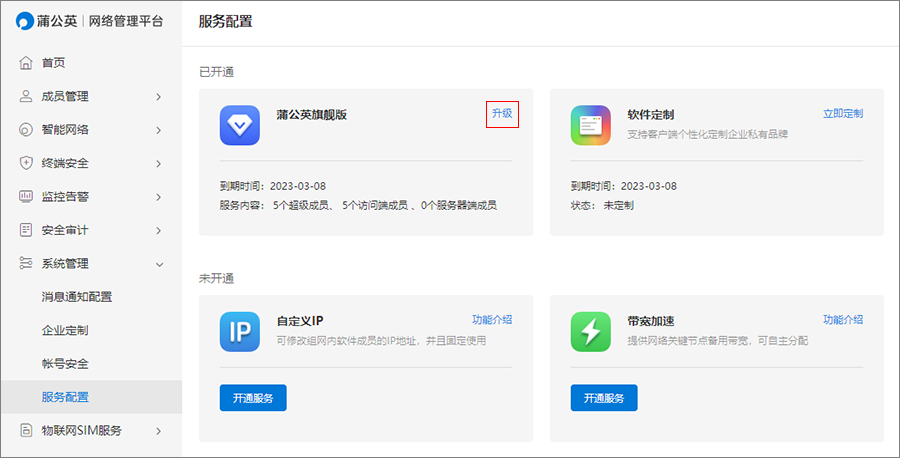Click the 蒲公英 logo icon
Viewport: 900px width, 458px height.
25,22
